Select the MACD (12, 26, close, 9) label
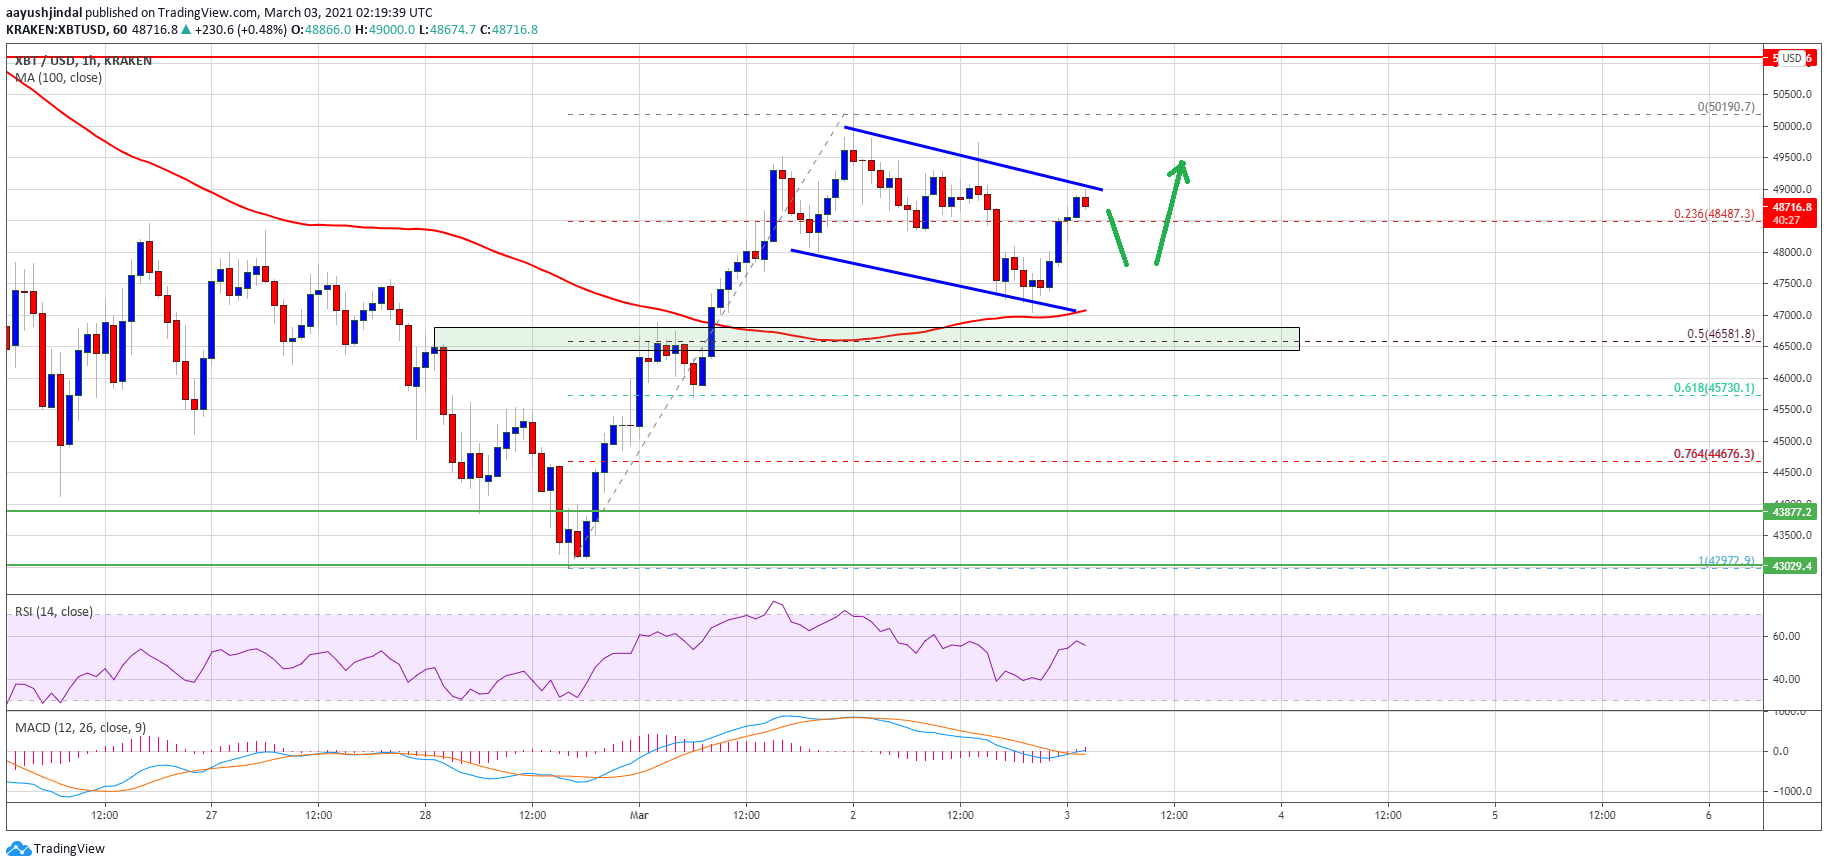 click(80, 728)
